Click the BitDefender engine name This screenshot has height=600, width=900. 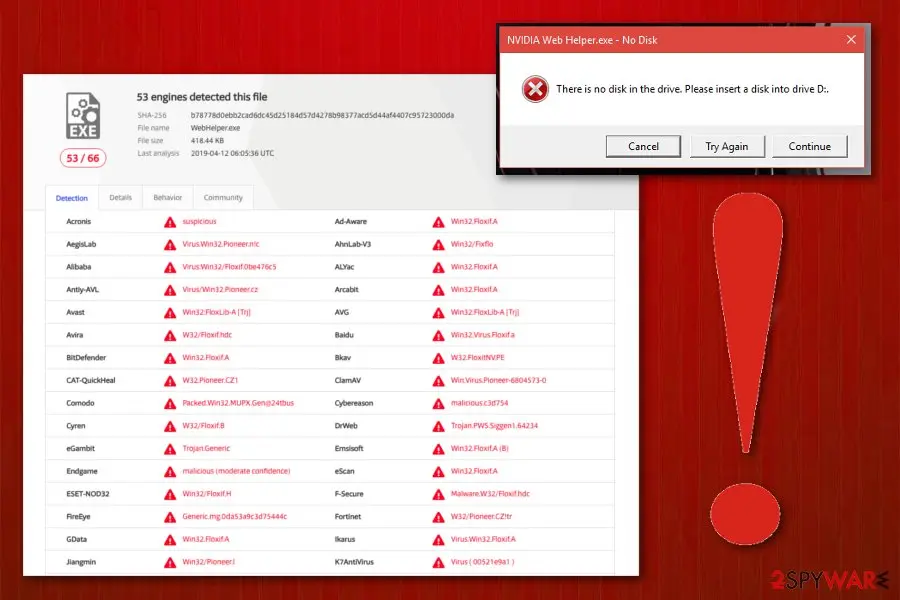86,357
